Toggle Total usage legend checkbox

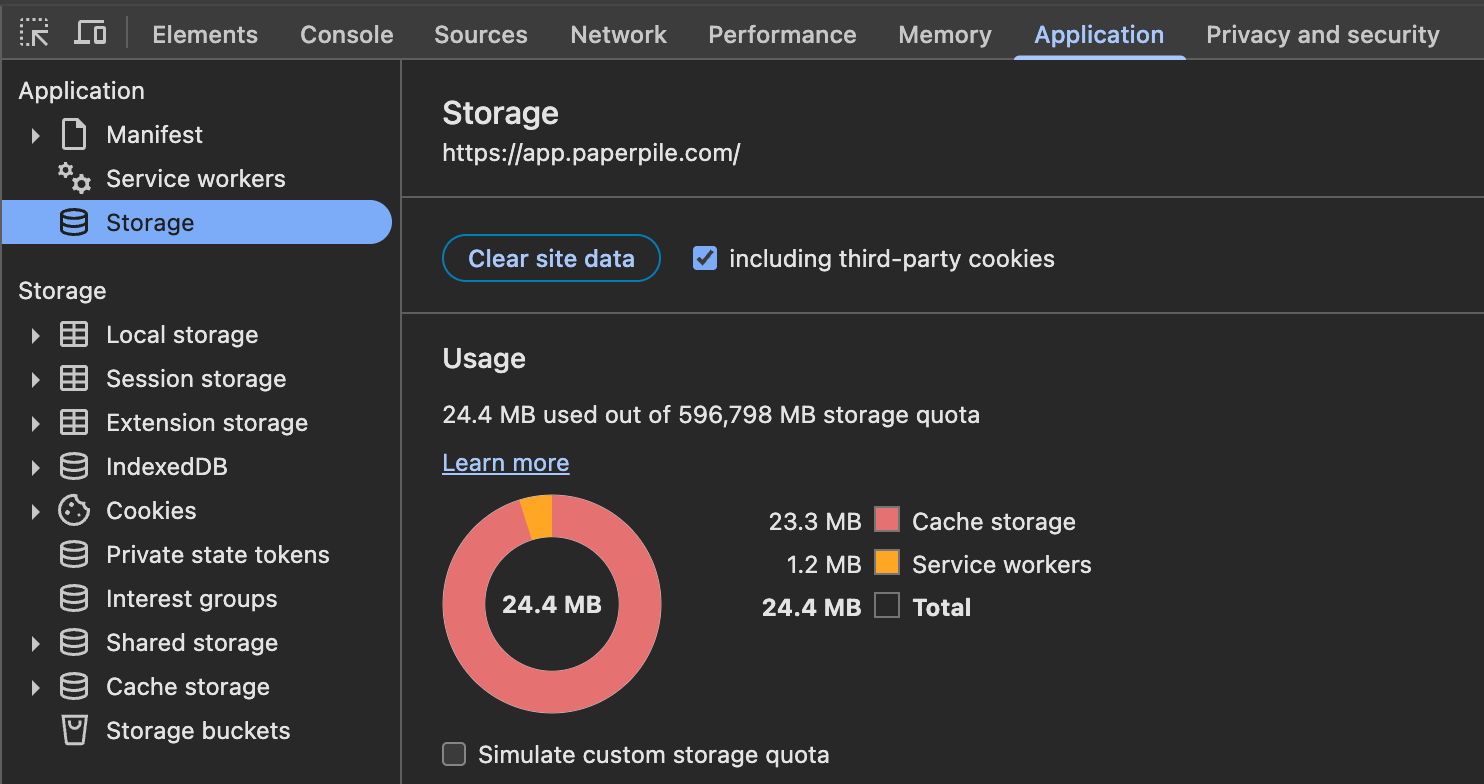887,606
